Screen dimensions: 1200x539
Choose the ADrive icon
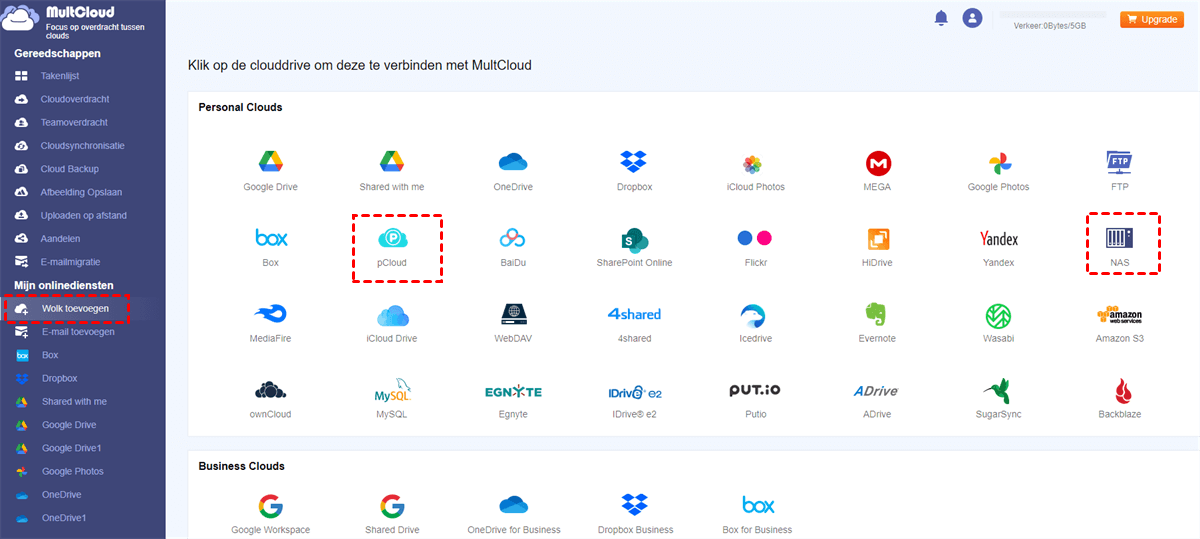tap(877, 391)
